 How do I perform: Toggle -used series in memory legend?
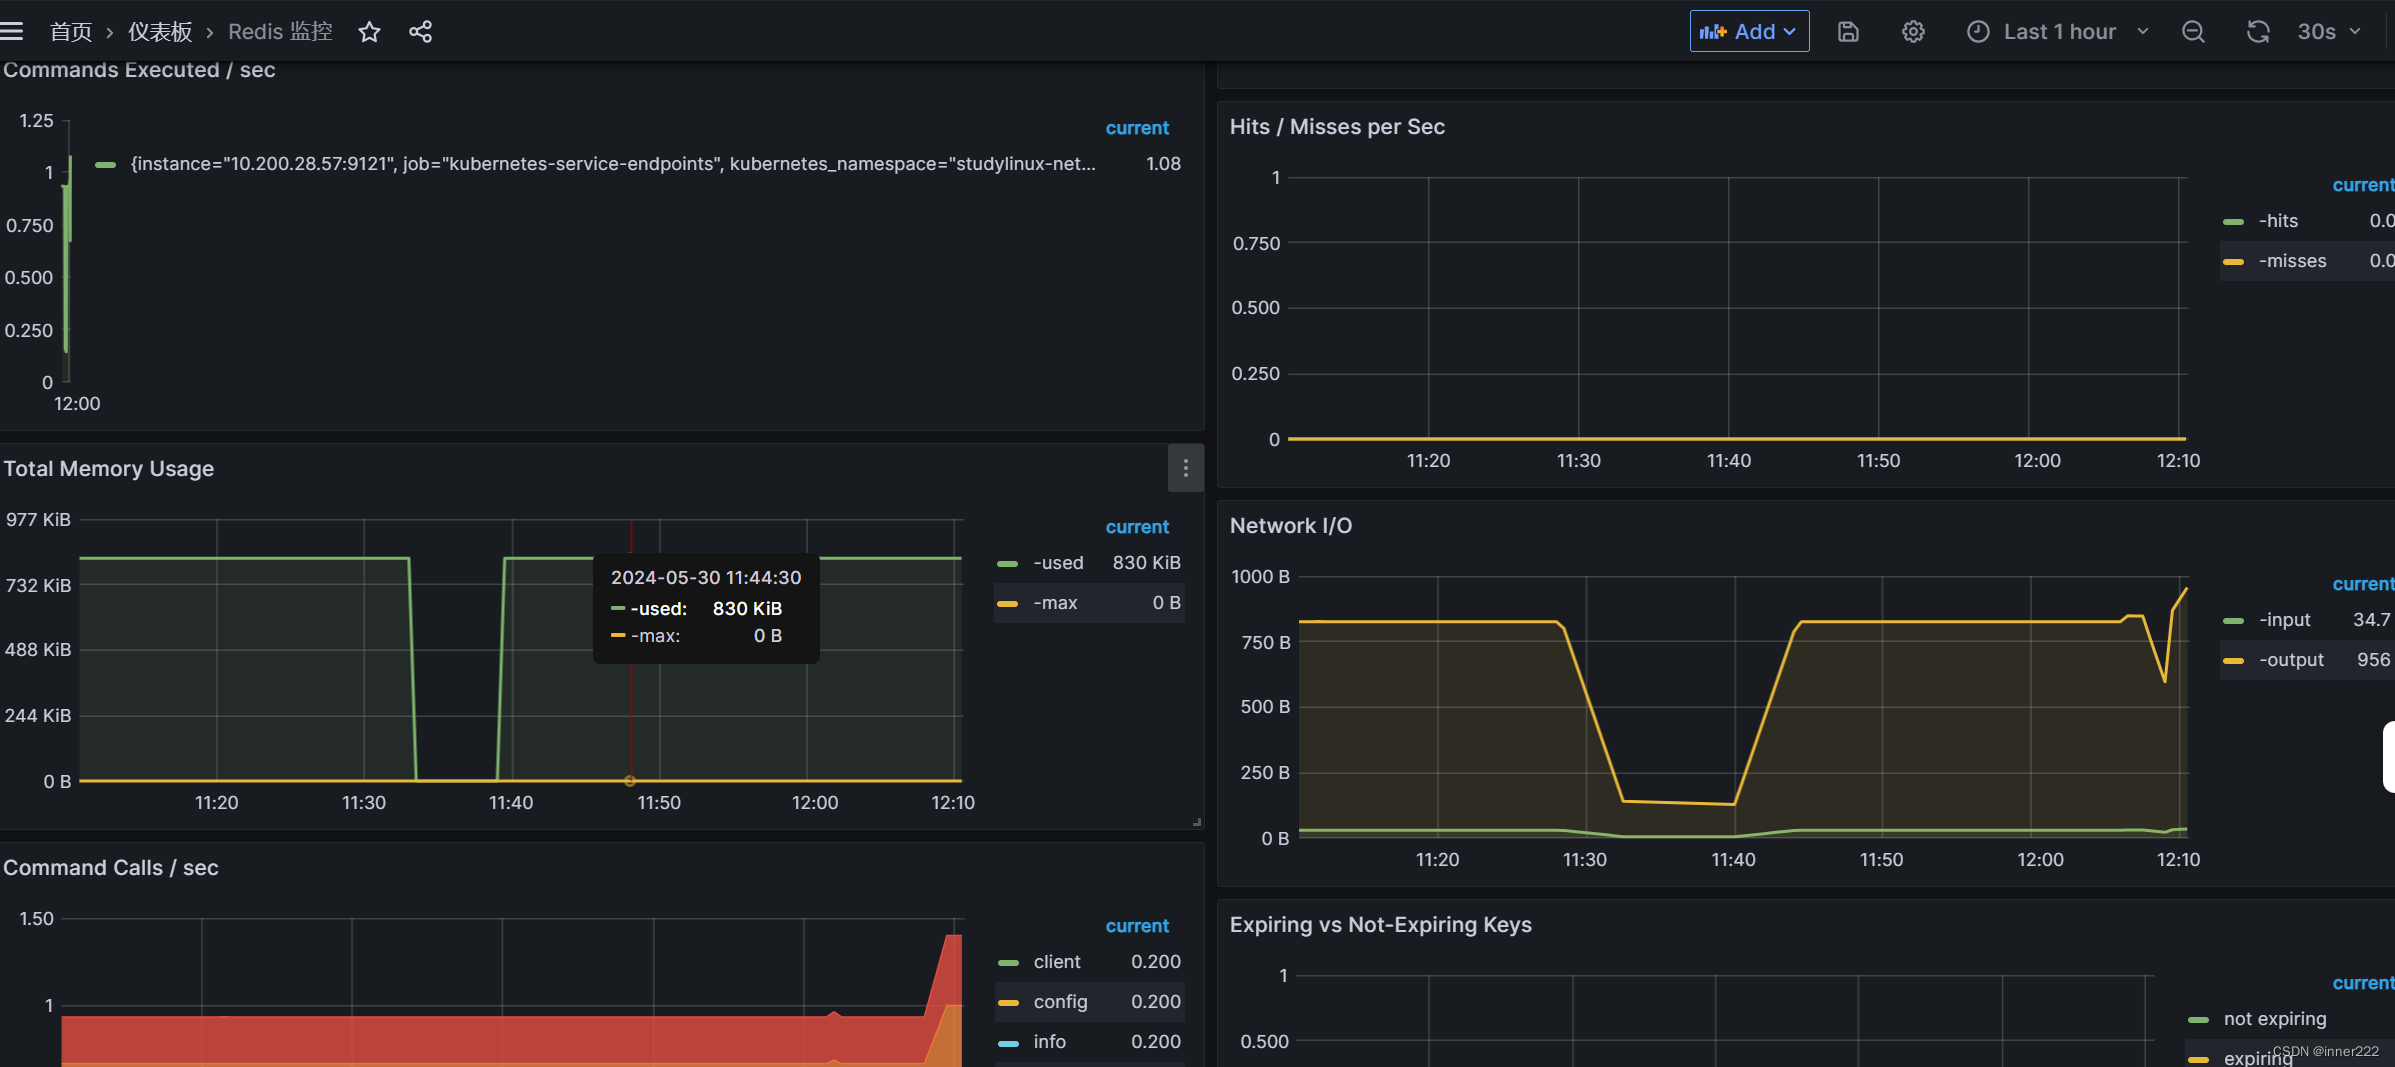(x=1058, y=563)
